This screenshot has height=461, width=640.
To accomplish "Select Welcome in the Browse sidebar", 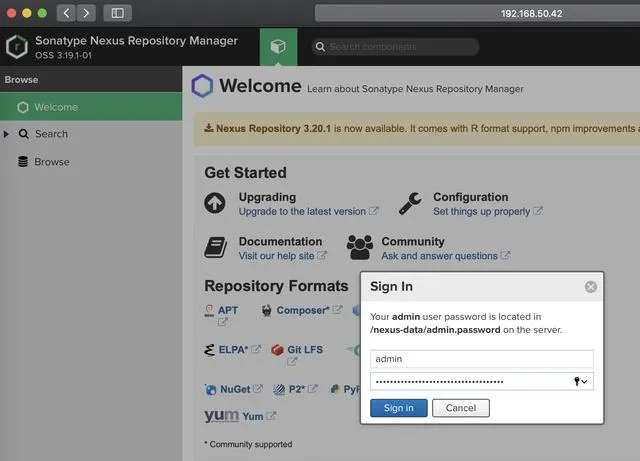I will [x=91, y=107].
